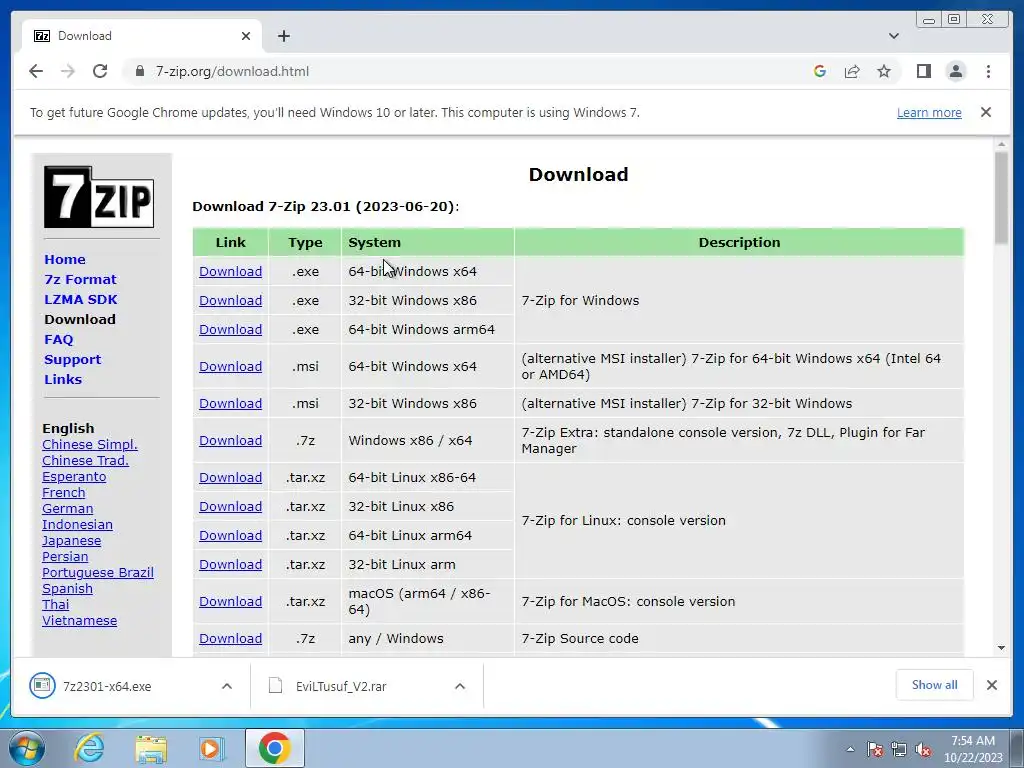
Task: Open the LZMA SDK sidebar link
Action: click(x=81, y=299)
